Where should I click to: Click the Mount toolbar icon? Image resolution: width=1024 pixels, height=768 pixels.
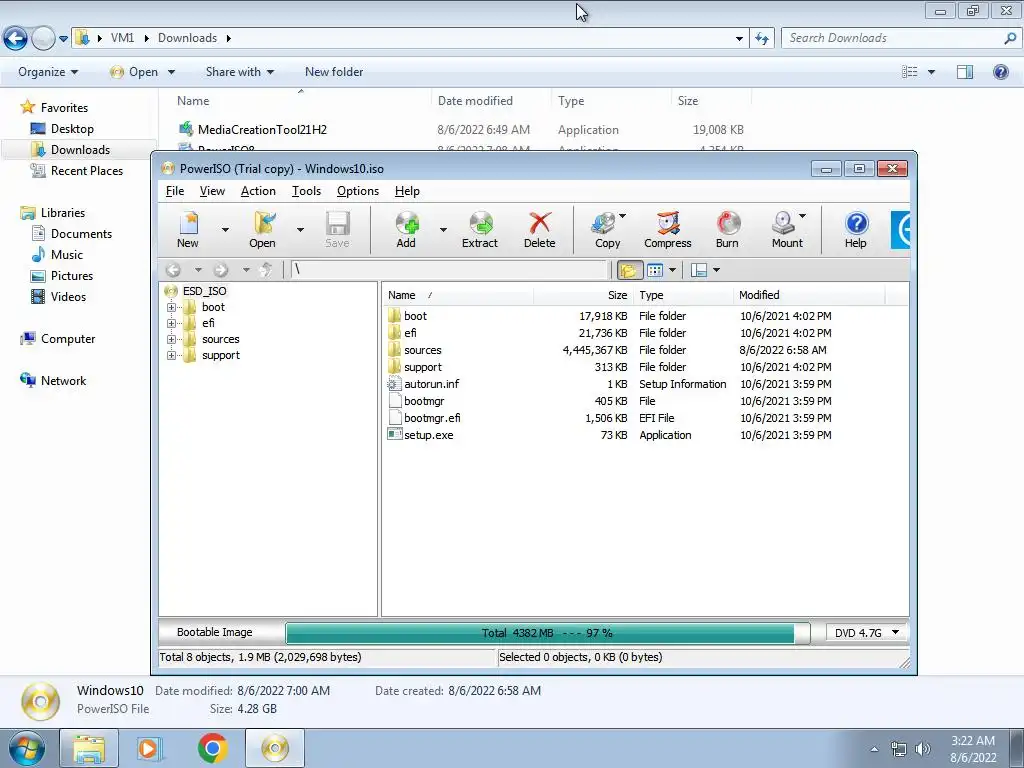pos(785,229)
